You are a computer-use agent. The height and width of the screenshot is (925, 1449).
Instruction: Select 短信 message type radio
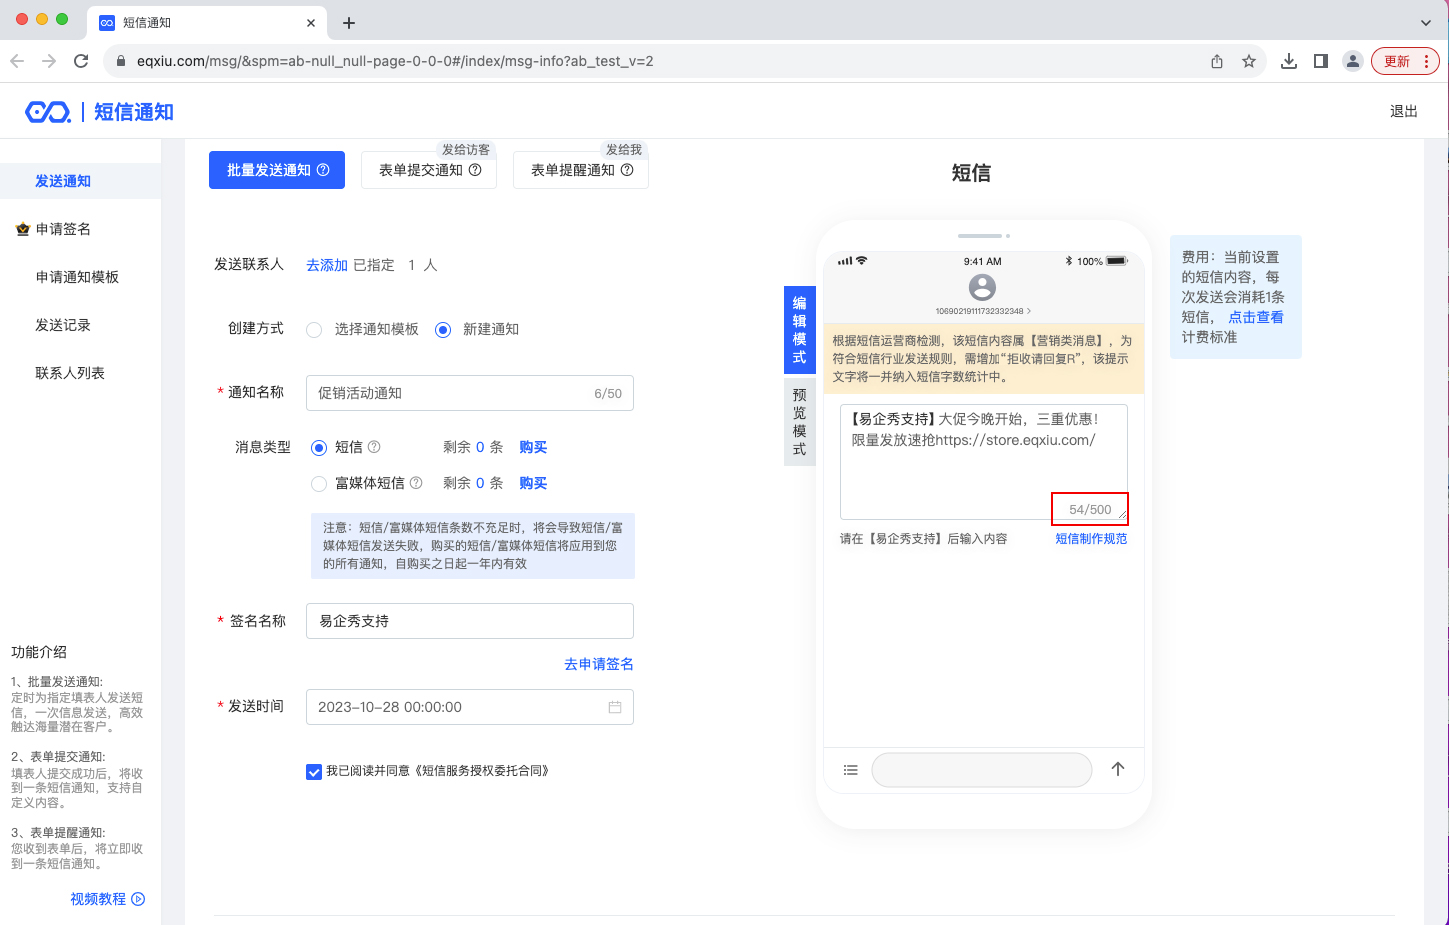(319, 448)
